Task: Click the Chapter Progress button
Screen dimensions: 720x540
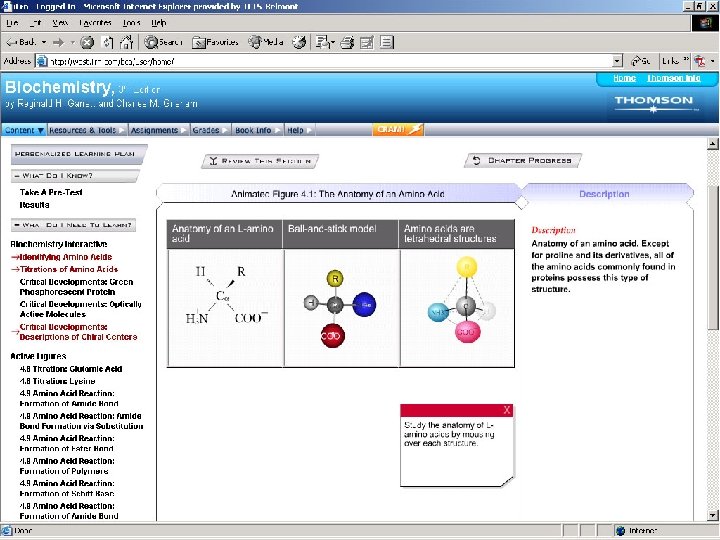Action: tap(523, 160)
